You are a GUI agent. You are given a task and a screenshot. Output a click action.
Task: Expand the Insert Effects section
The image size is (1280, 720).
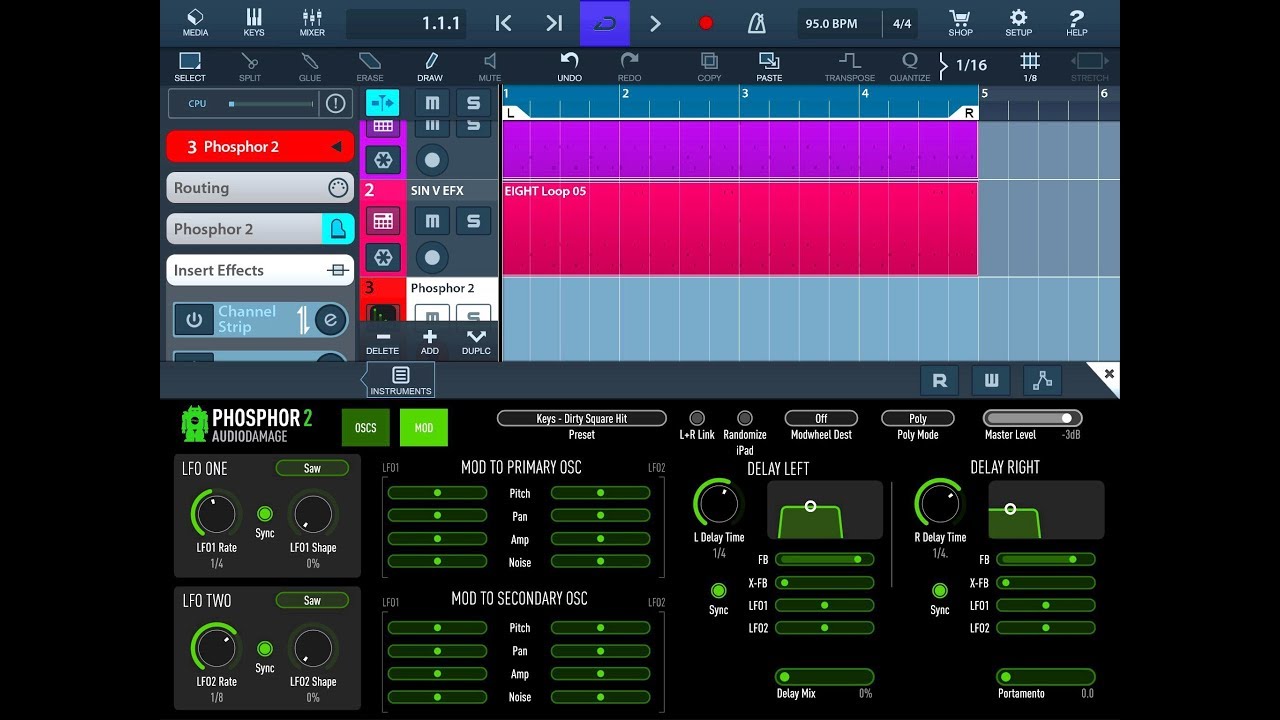click(260, 270)
